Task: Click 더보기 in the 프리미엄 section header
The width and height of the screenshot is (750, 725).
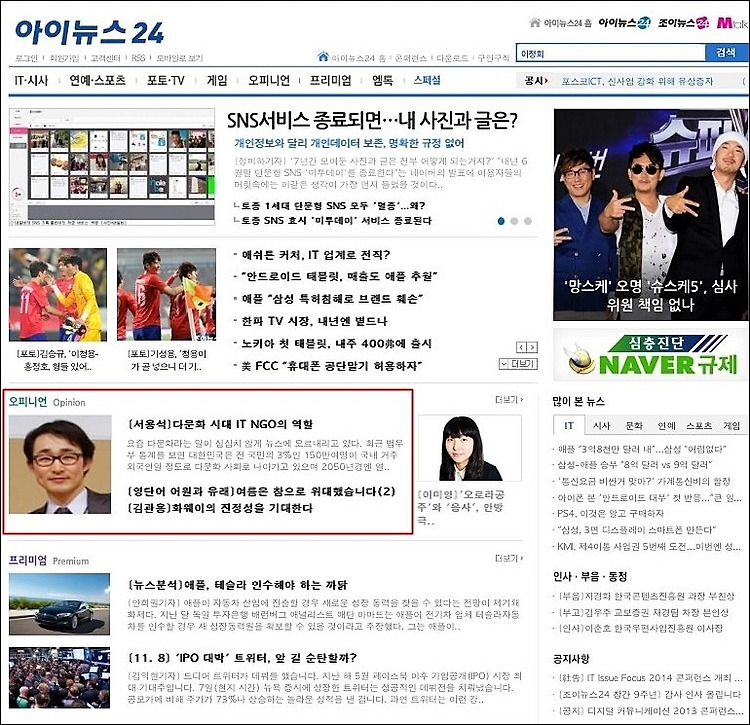Action: 509,558
